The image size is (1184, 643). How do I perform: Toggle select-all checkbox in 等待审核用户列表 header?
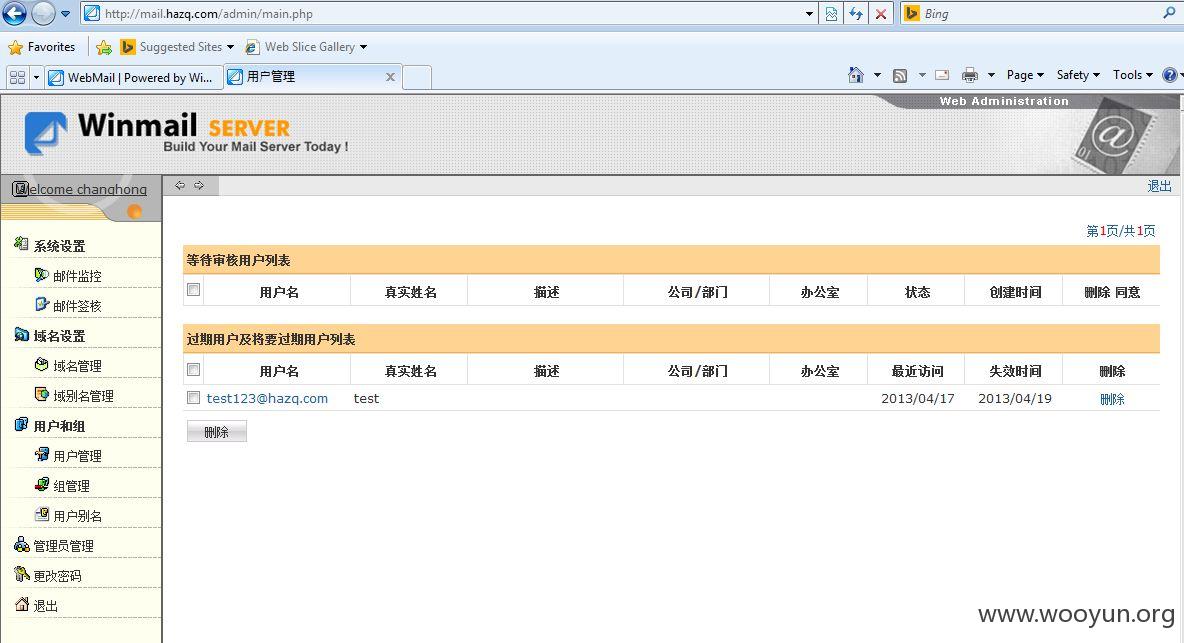(x=193, y=290)
